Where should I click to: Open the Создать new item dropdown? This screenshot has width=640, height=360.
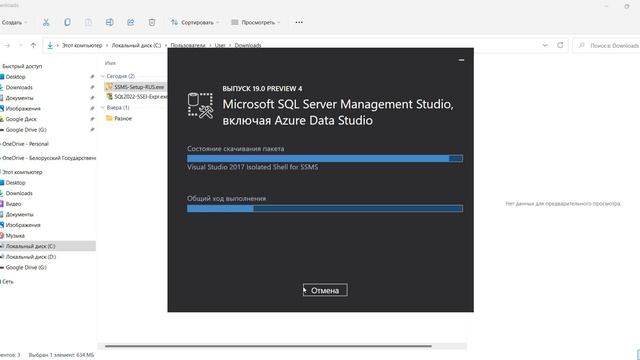[14, 22]
